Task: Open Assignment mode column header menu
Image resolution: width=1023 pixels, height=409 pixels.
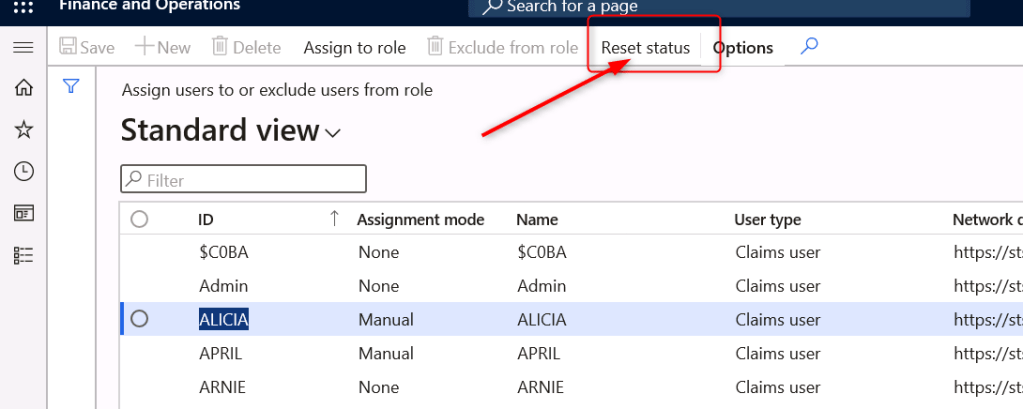Action: (x=420, y=219)
